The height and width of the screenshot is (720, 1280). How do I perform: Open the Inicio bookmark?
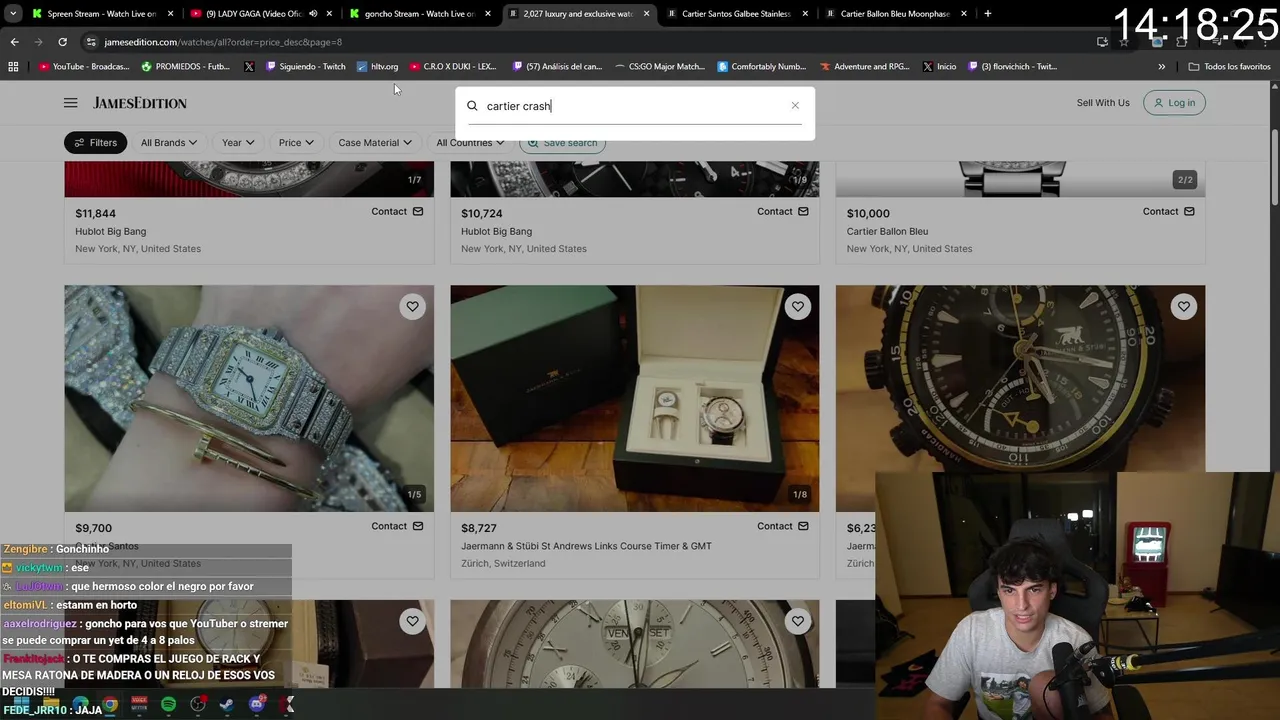pos(939,67)
